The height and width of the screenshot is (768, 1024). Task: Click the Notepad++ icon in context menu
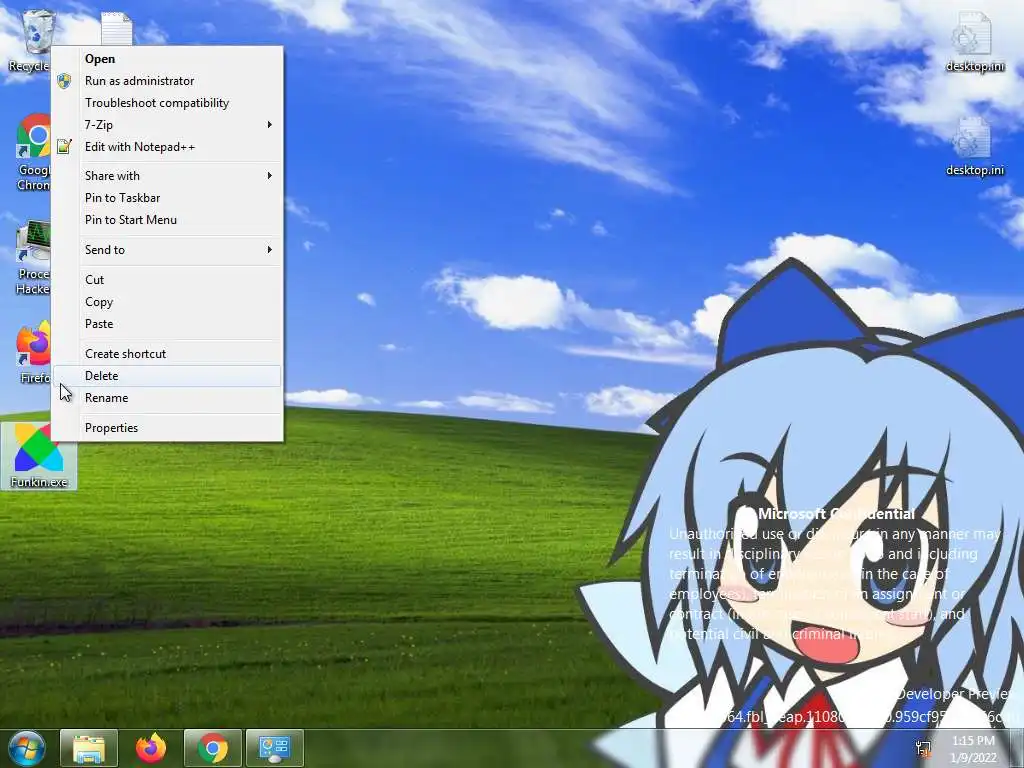pos(64,146)
